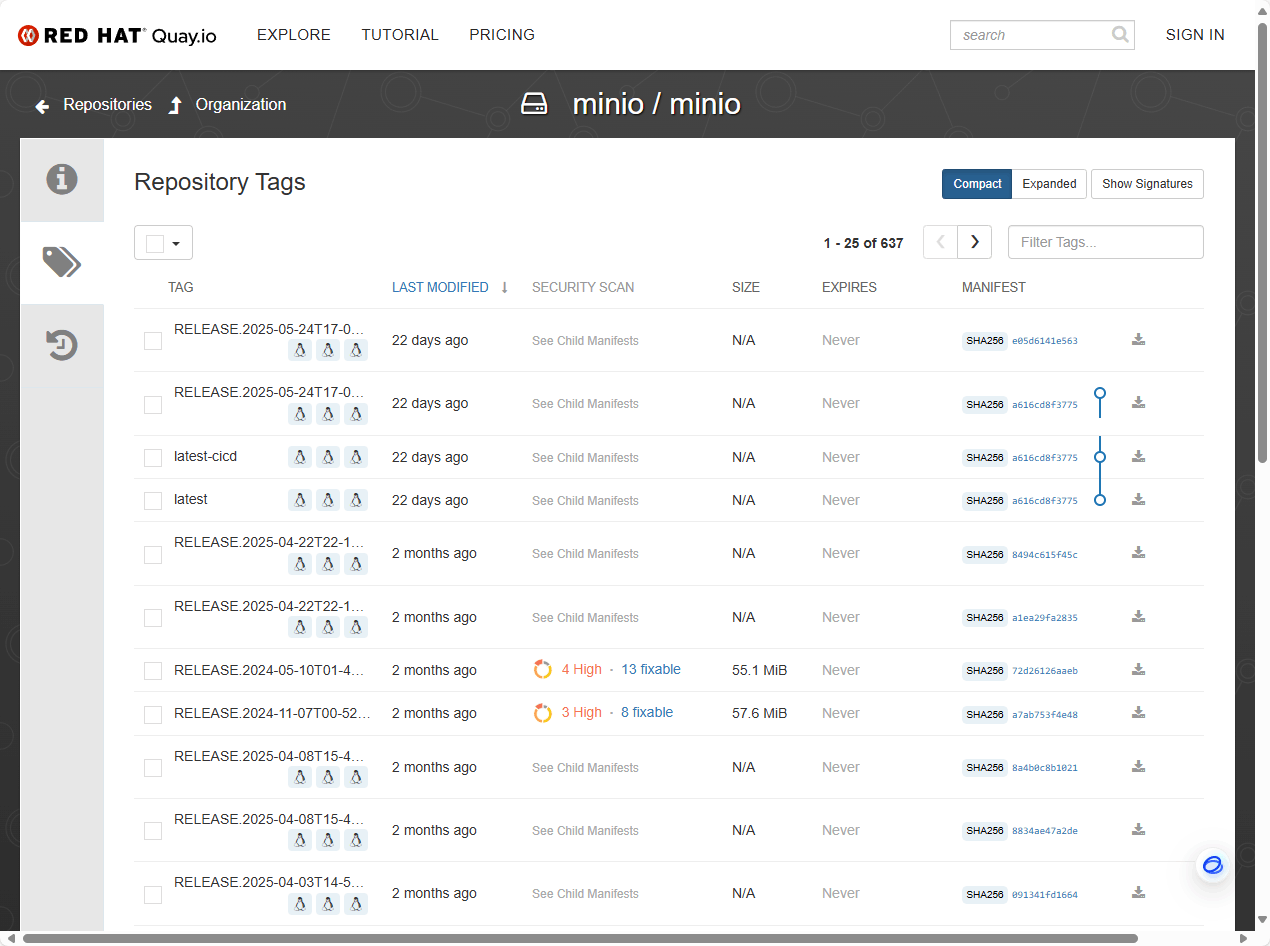Tick the checkbox for the latest tag
The height and width of the screenshot is (946, 1270).
coord(153,501)
